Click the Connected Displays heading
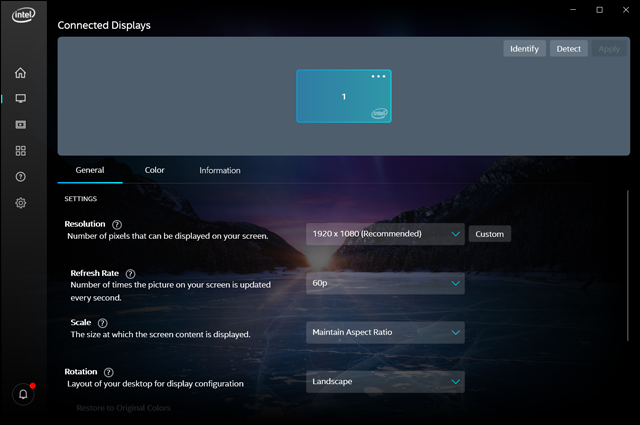 (104, 25)
